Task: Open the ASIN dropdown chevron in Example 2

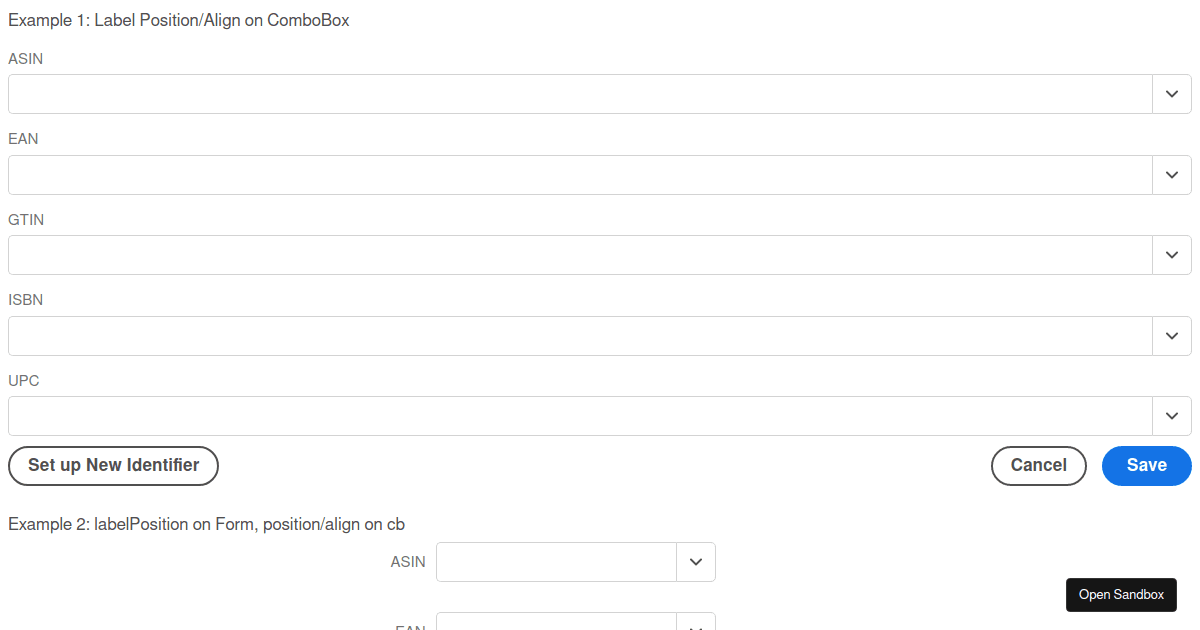Action: [x=696, y=562]
